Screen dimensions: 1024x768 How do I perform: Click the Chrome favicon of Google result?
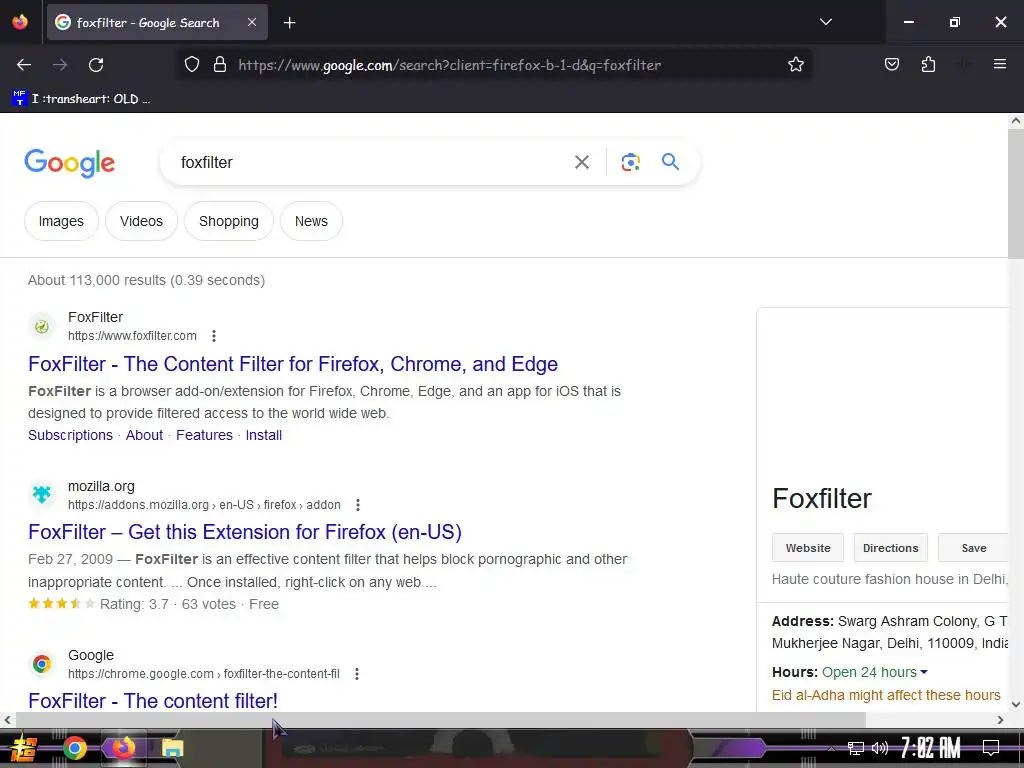click(x=42, y=664)
